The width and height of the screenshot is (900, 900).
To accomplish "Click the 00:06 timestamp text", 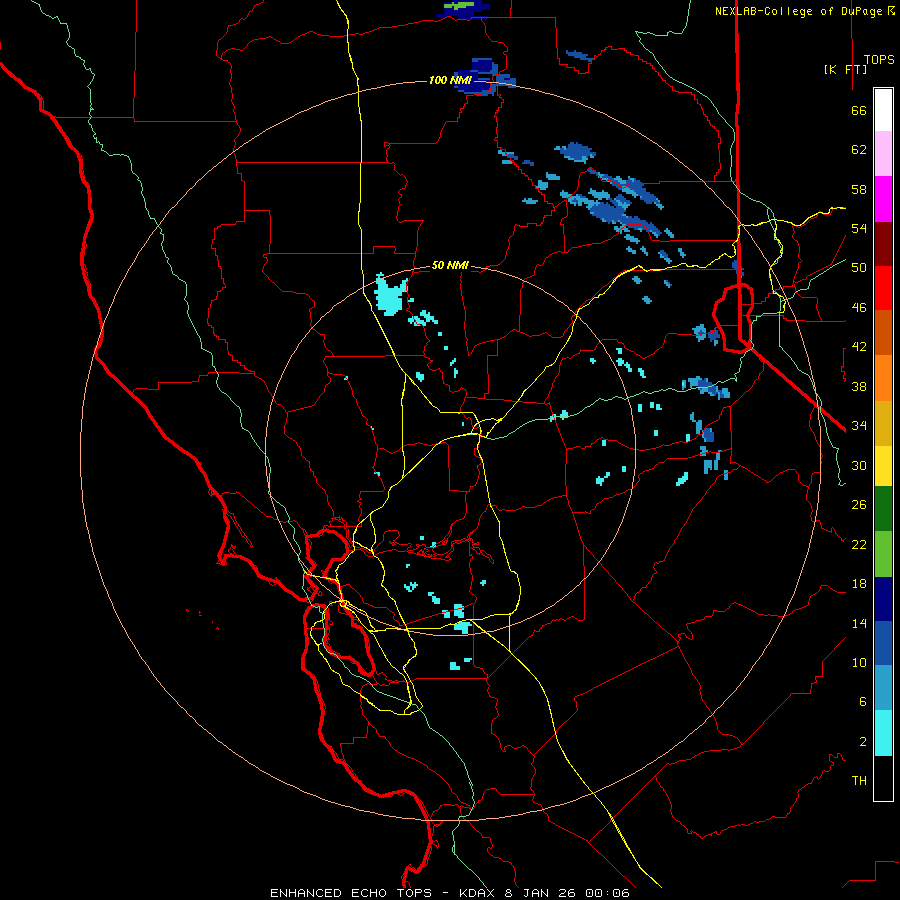I will point(607,893).
